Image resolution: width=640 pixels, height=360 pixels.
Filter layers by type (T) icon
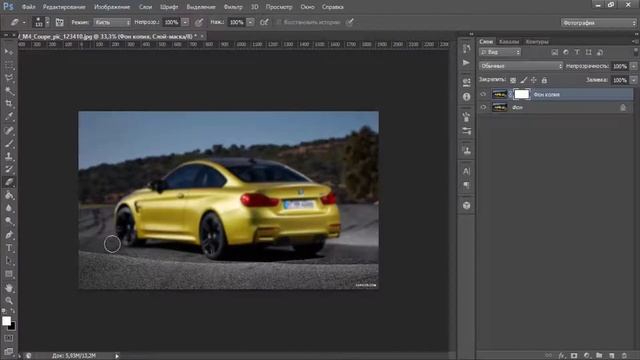[x=577, y=52]
